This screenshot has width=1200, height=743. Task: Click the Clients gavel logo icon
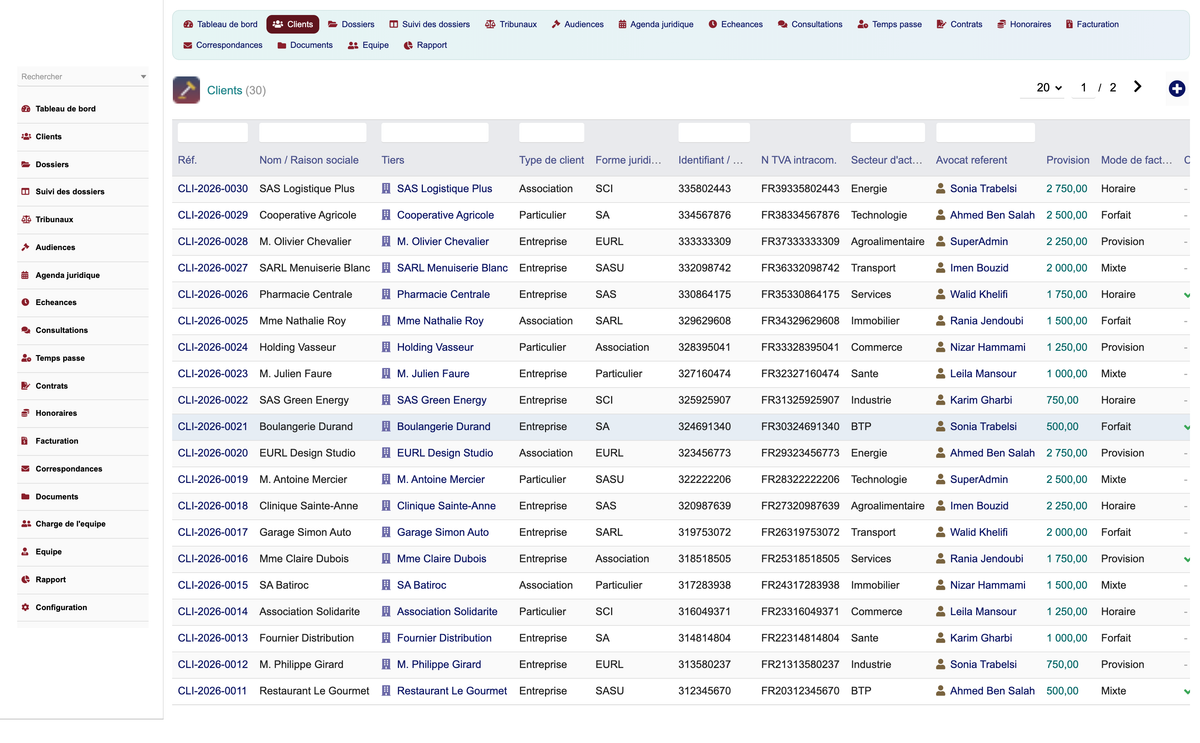pos(186,90)
